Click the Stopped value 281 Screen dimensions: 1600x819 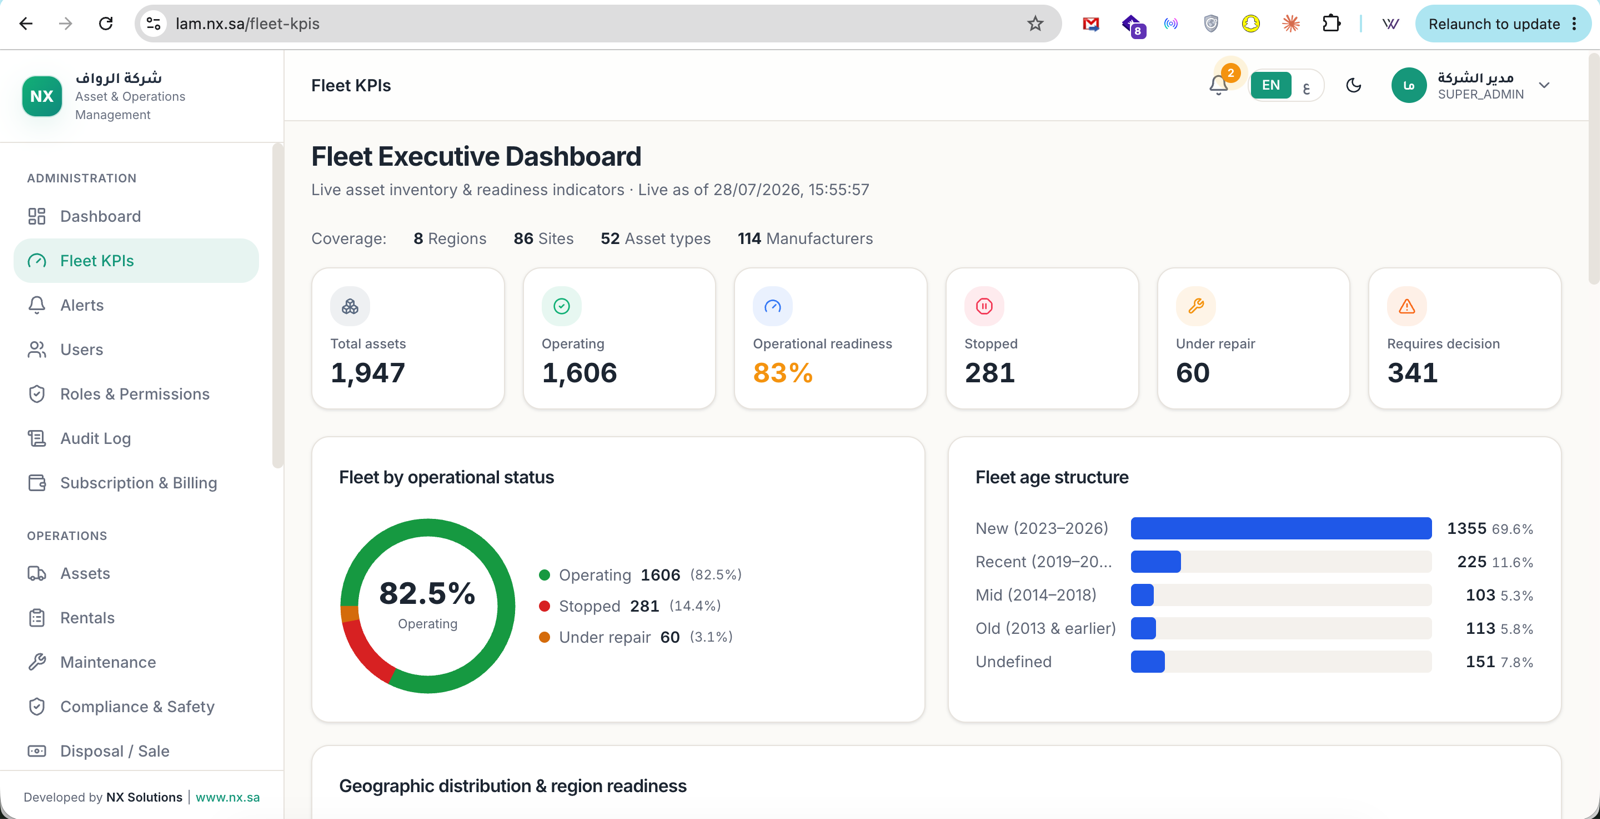pos(990,373)
